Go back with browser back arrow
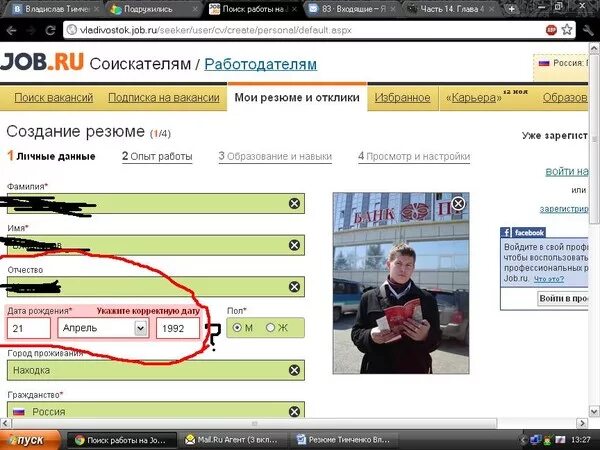Viewport: 600px width, 450px height. 11,30
